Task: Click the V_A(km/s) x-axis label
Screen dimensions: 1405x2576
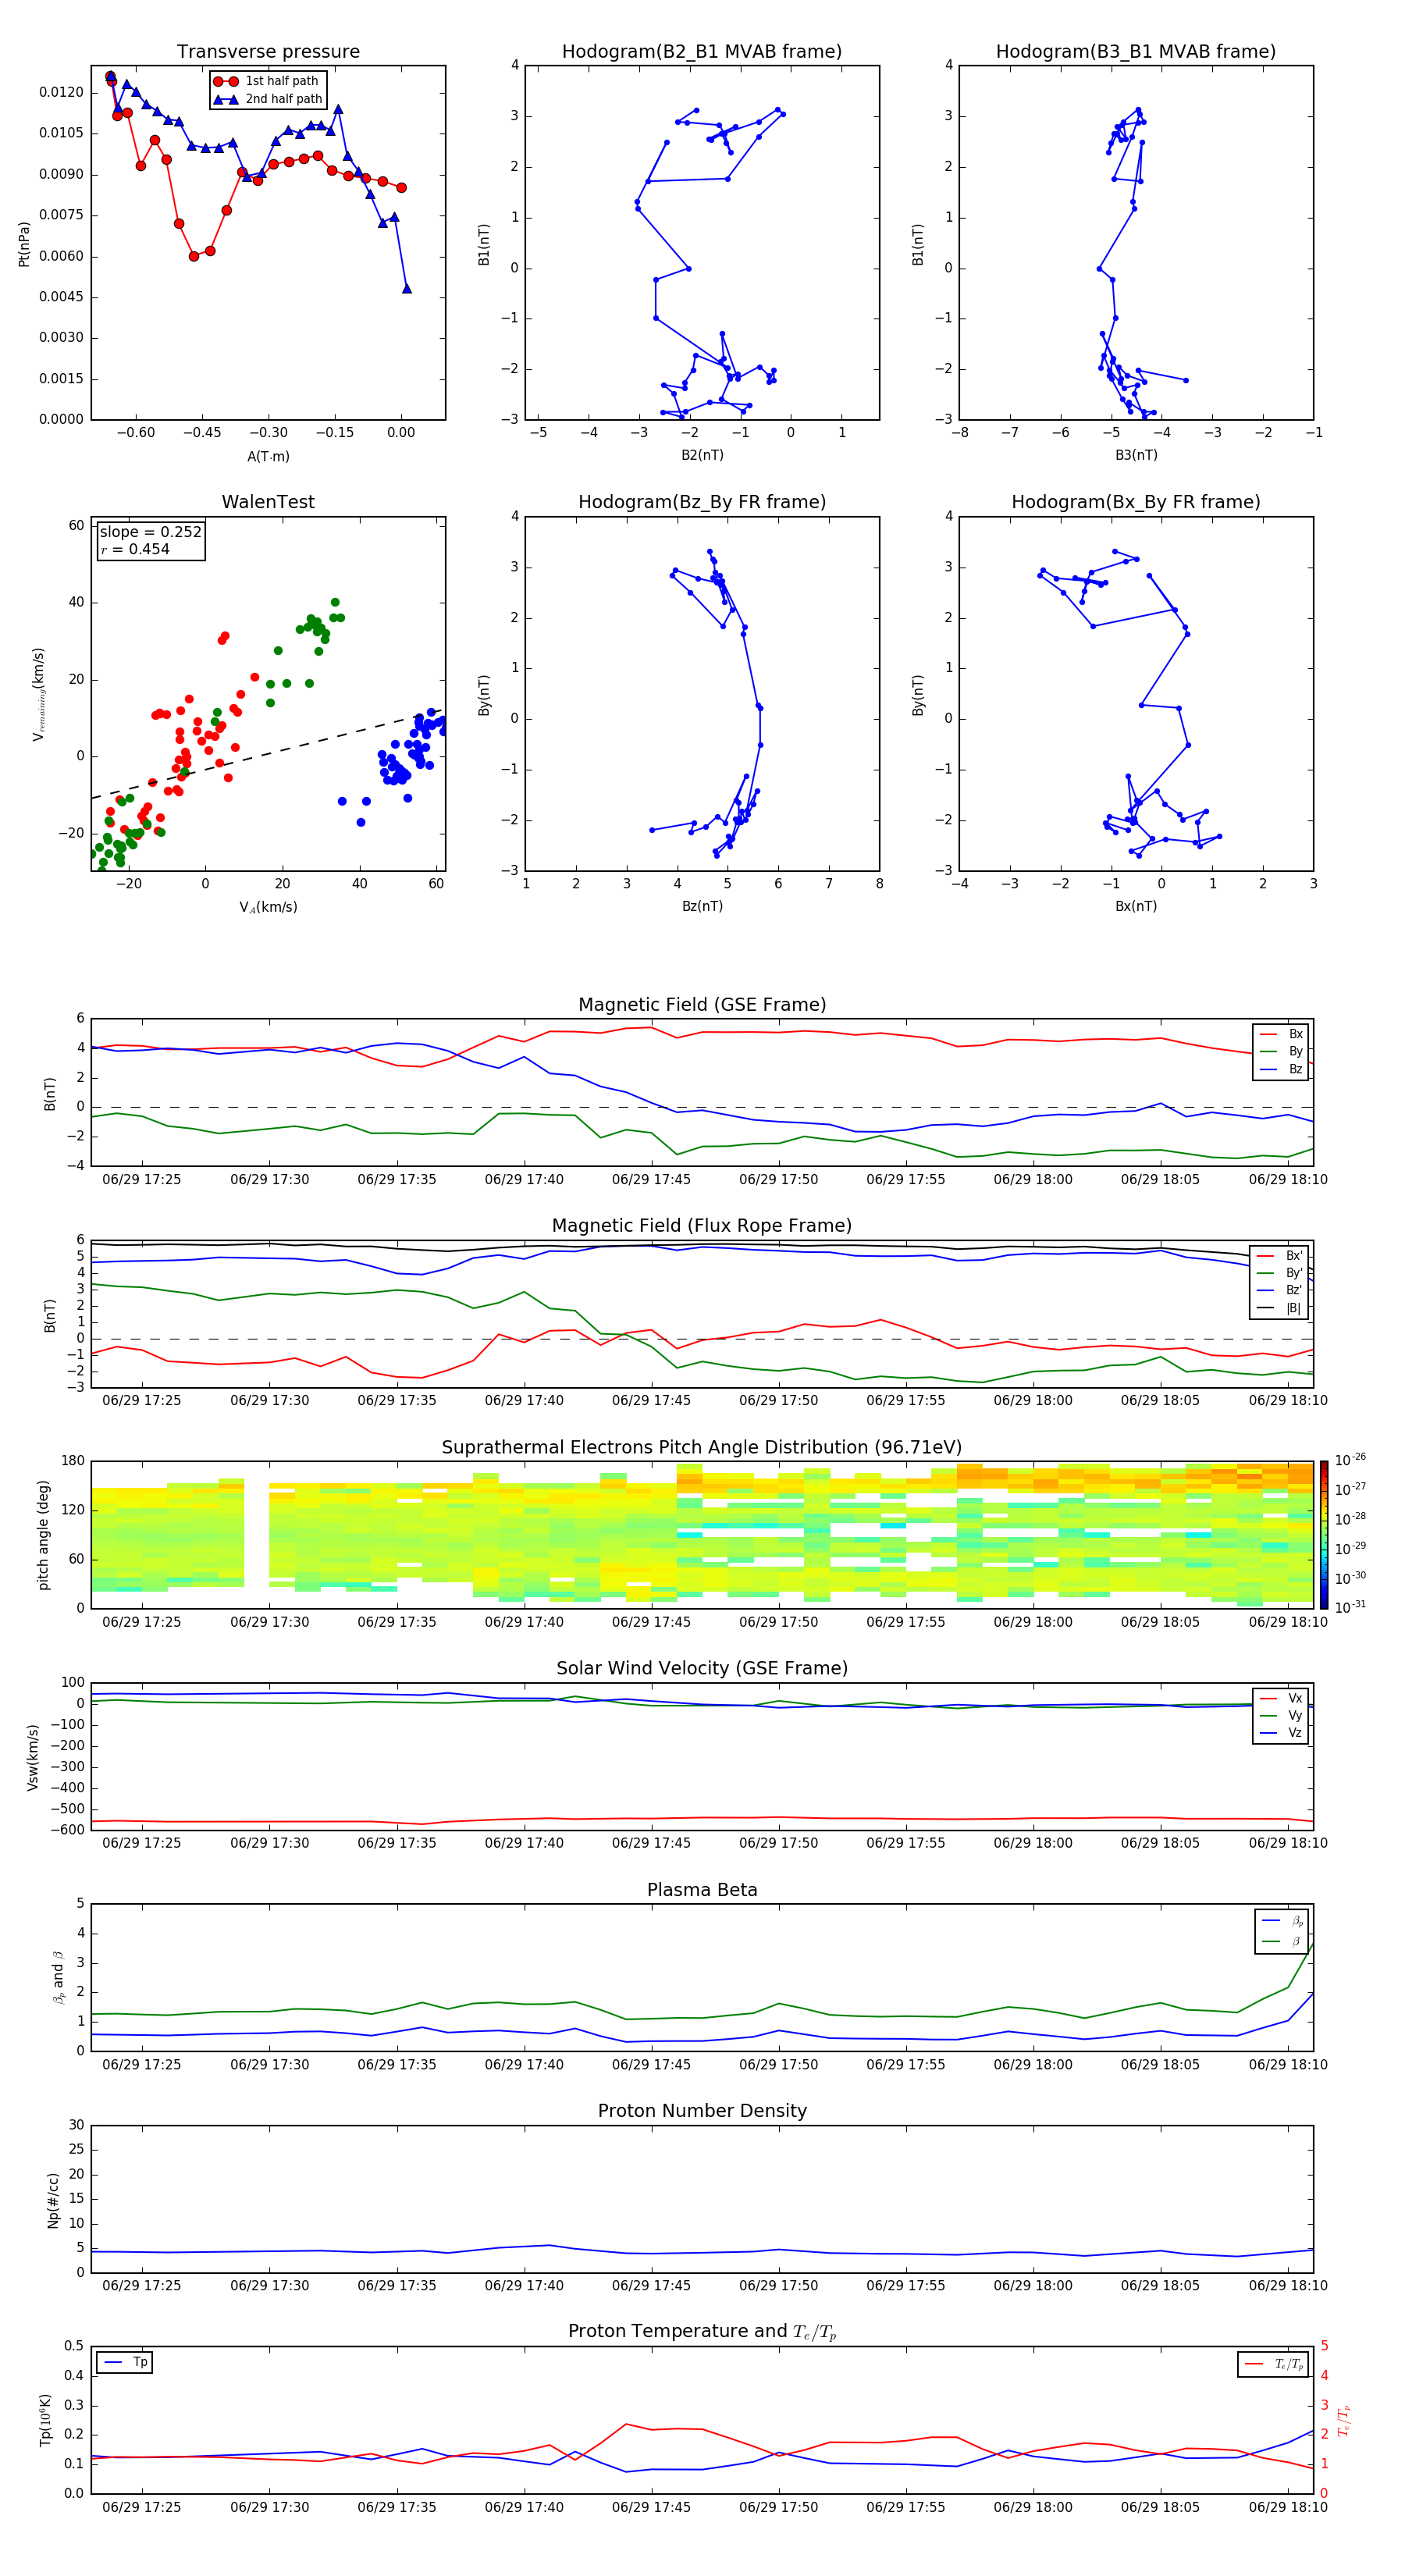Action: pos(268,907)
